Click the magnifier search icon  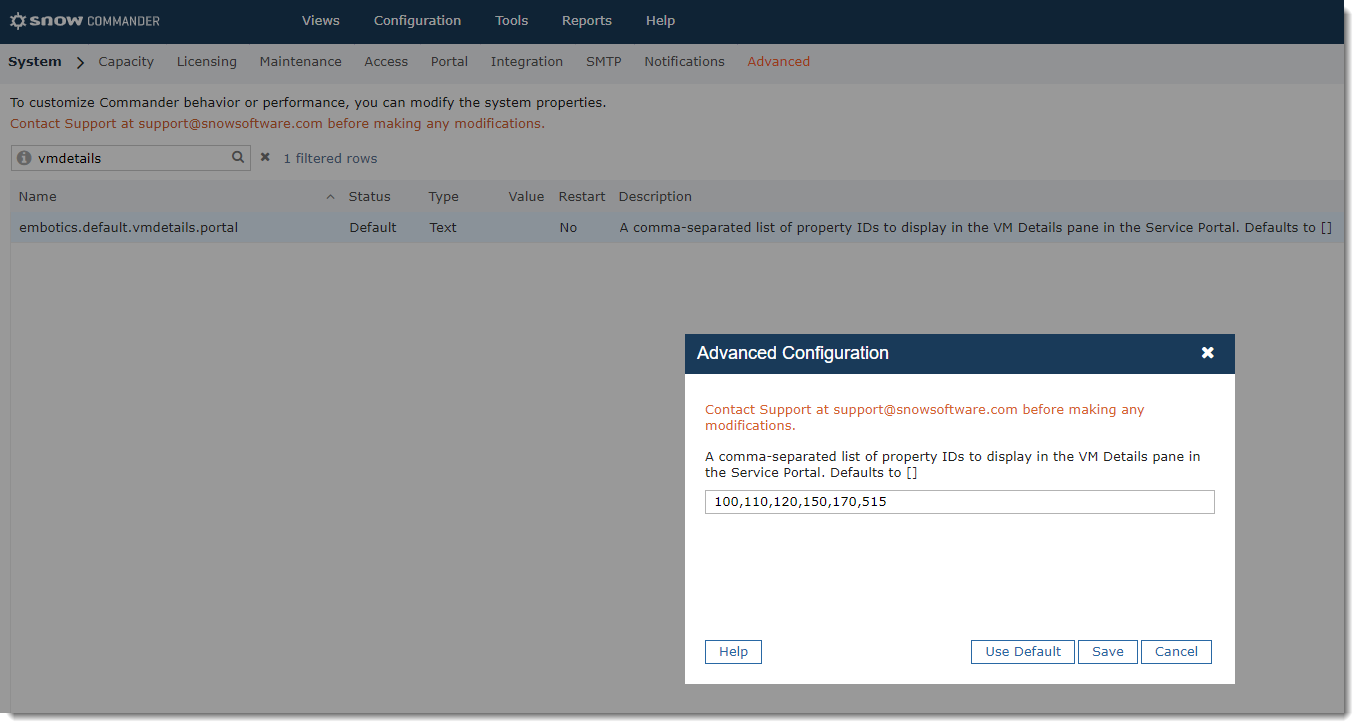point(238,157)
